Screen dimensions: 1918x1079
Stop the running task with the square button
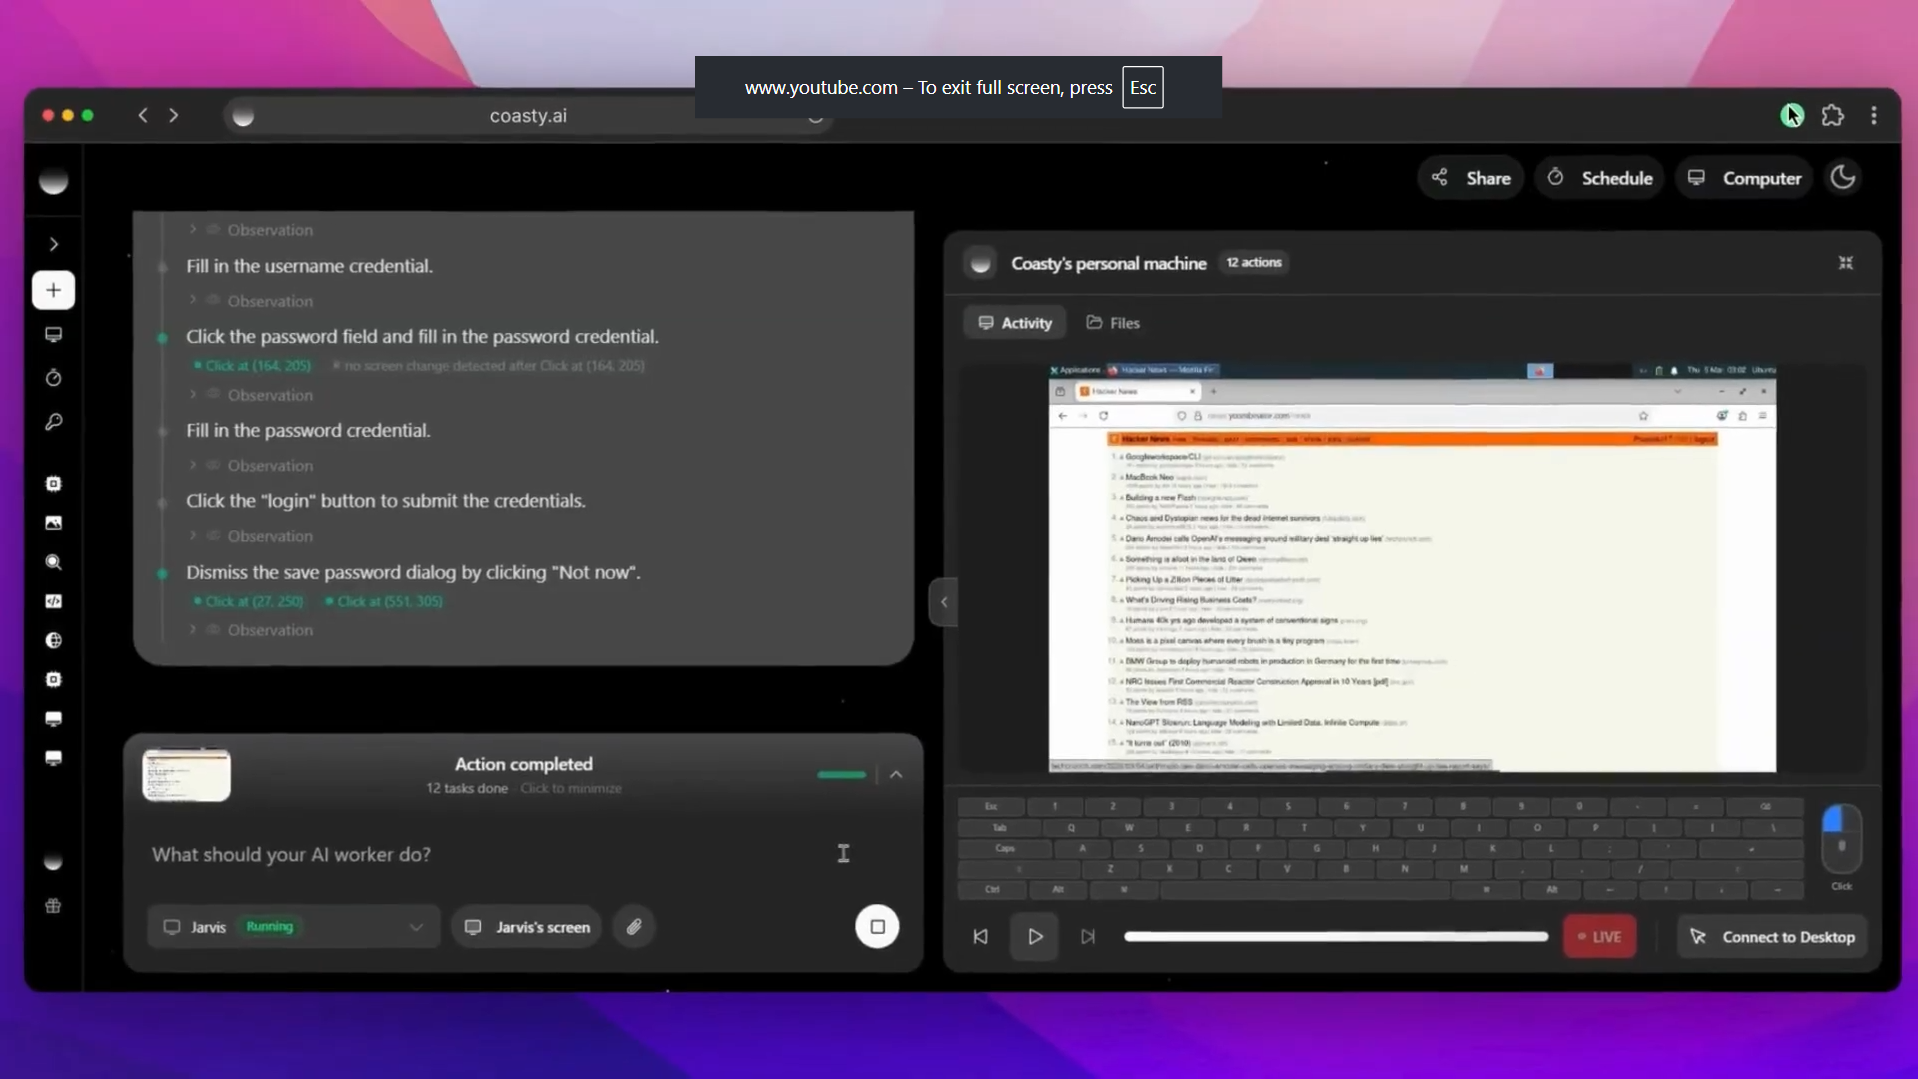877,926
